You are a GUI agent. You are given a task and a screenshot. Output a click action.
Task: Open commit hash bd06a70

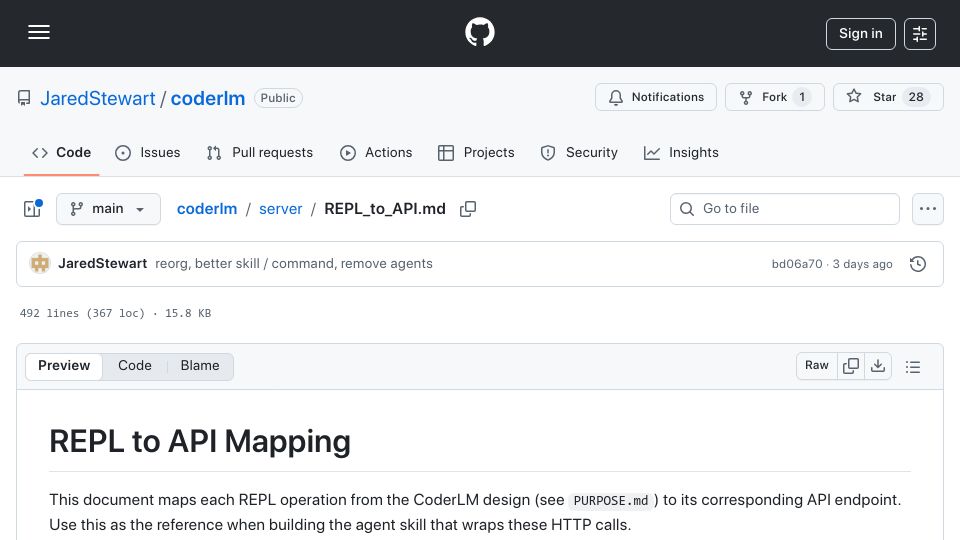[797, 264]
